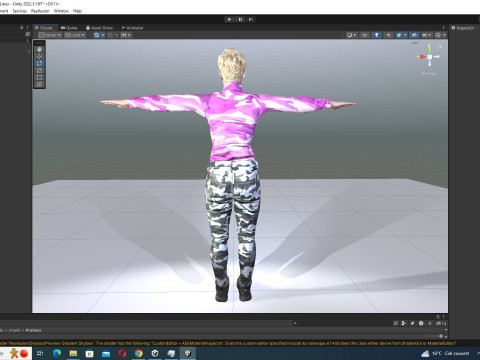
Task: Open Mail app from the taskbar
Action: click(x=106, y=353)
